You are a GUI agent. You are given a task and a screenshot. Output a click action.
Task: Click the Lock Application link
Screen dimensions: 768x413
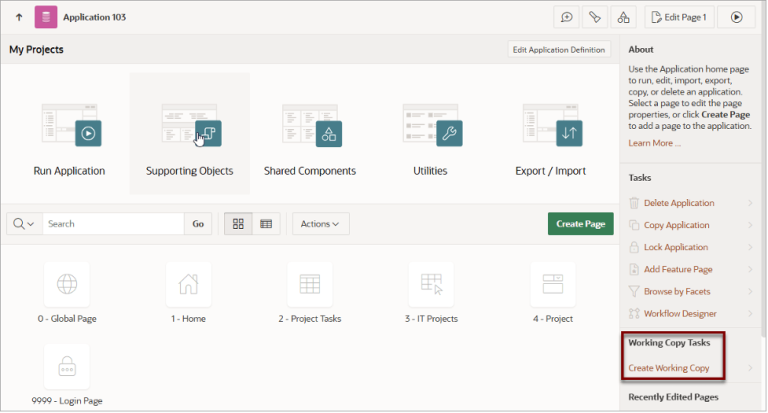(x=676, y=247)
